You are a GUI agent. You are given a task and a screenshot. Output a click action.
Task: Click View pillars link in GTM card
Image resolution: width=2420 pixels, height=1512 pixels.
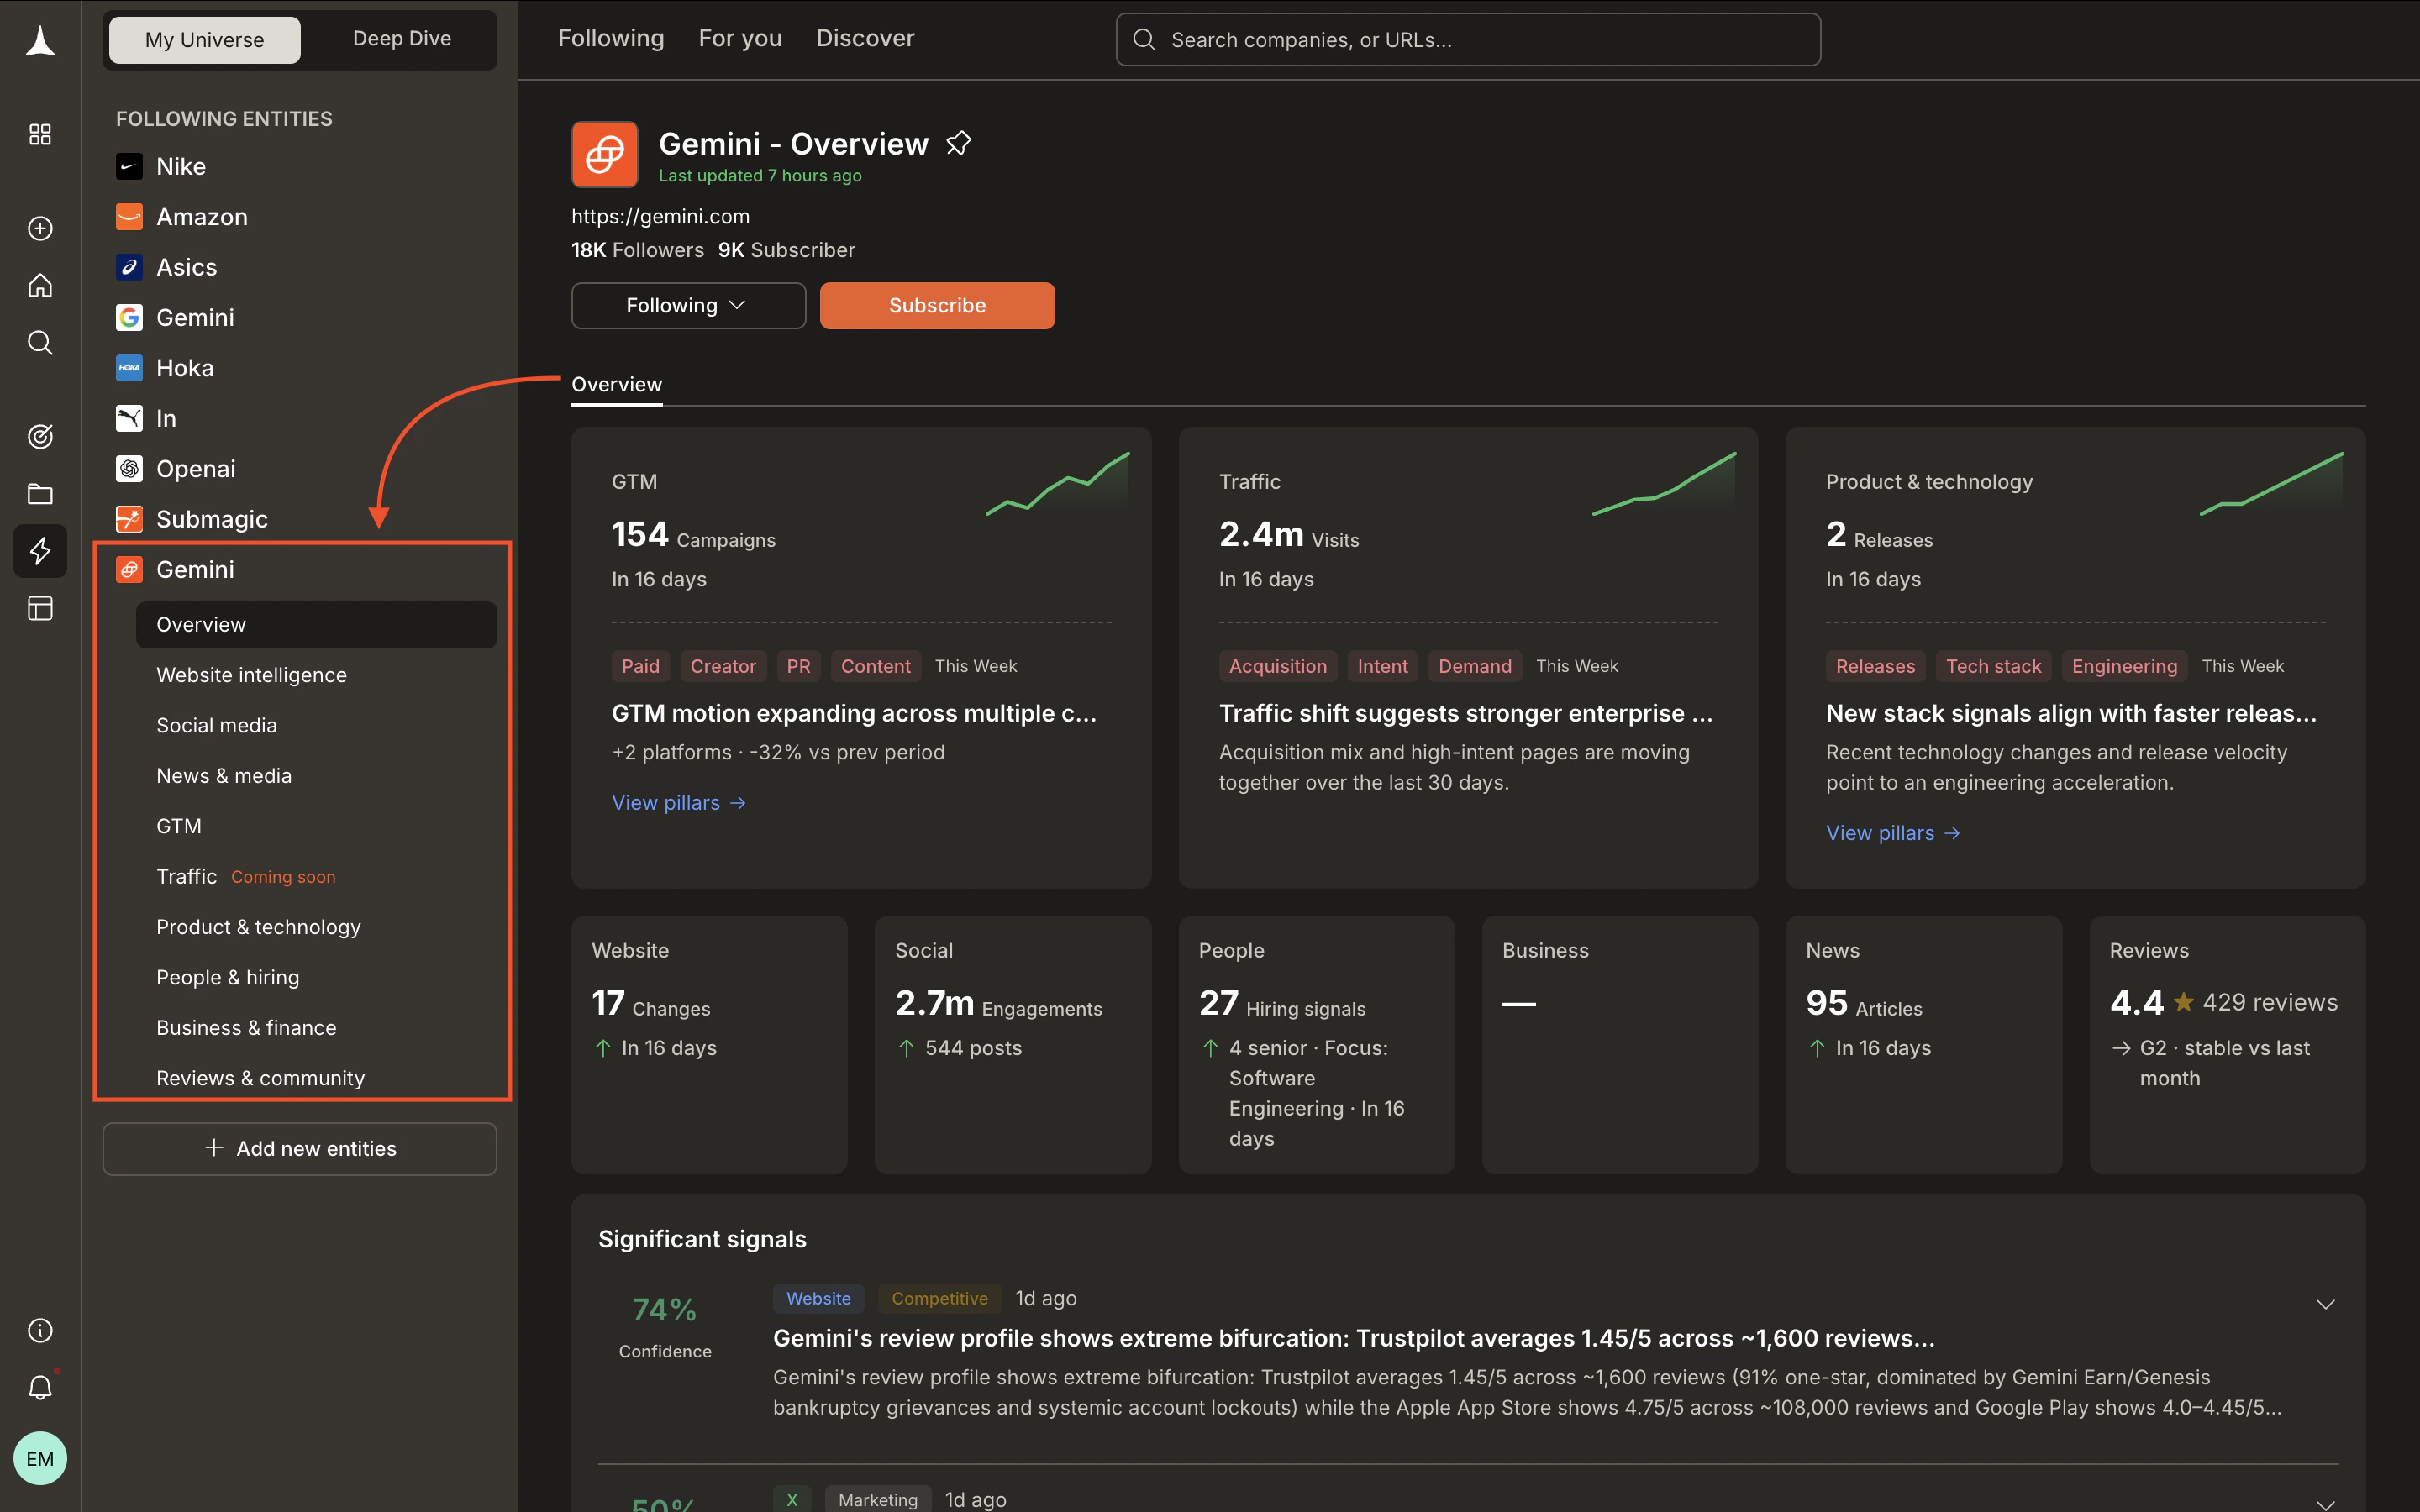(x=679, y=803)
